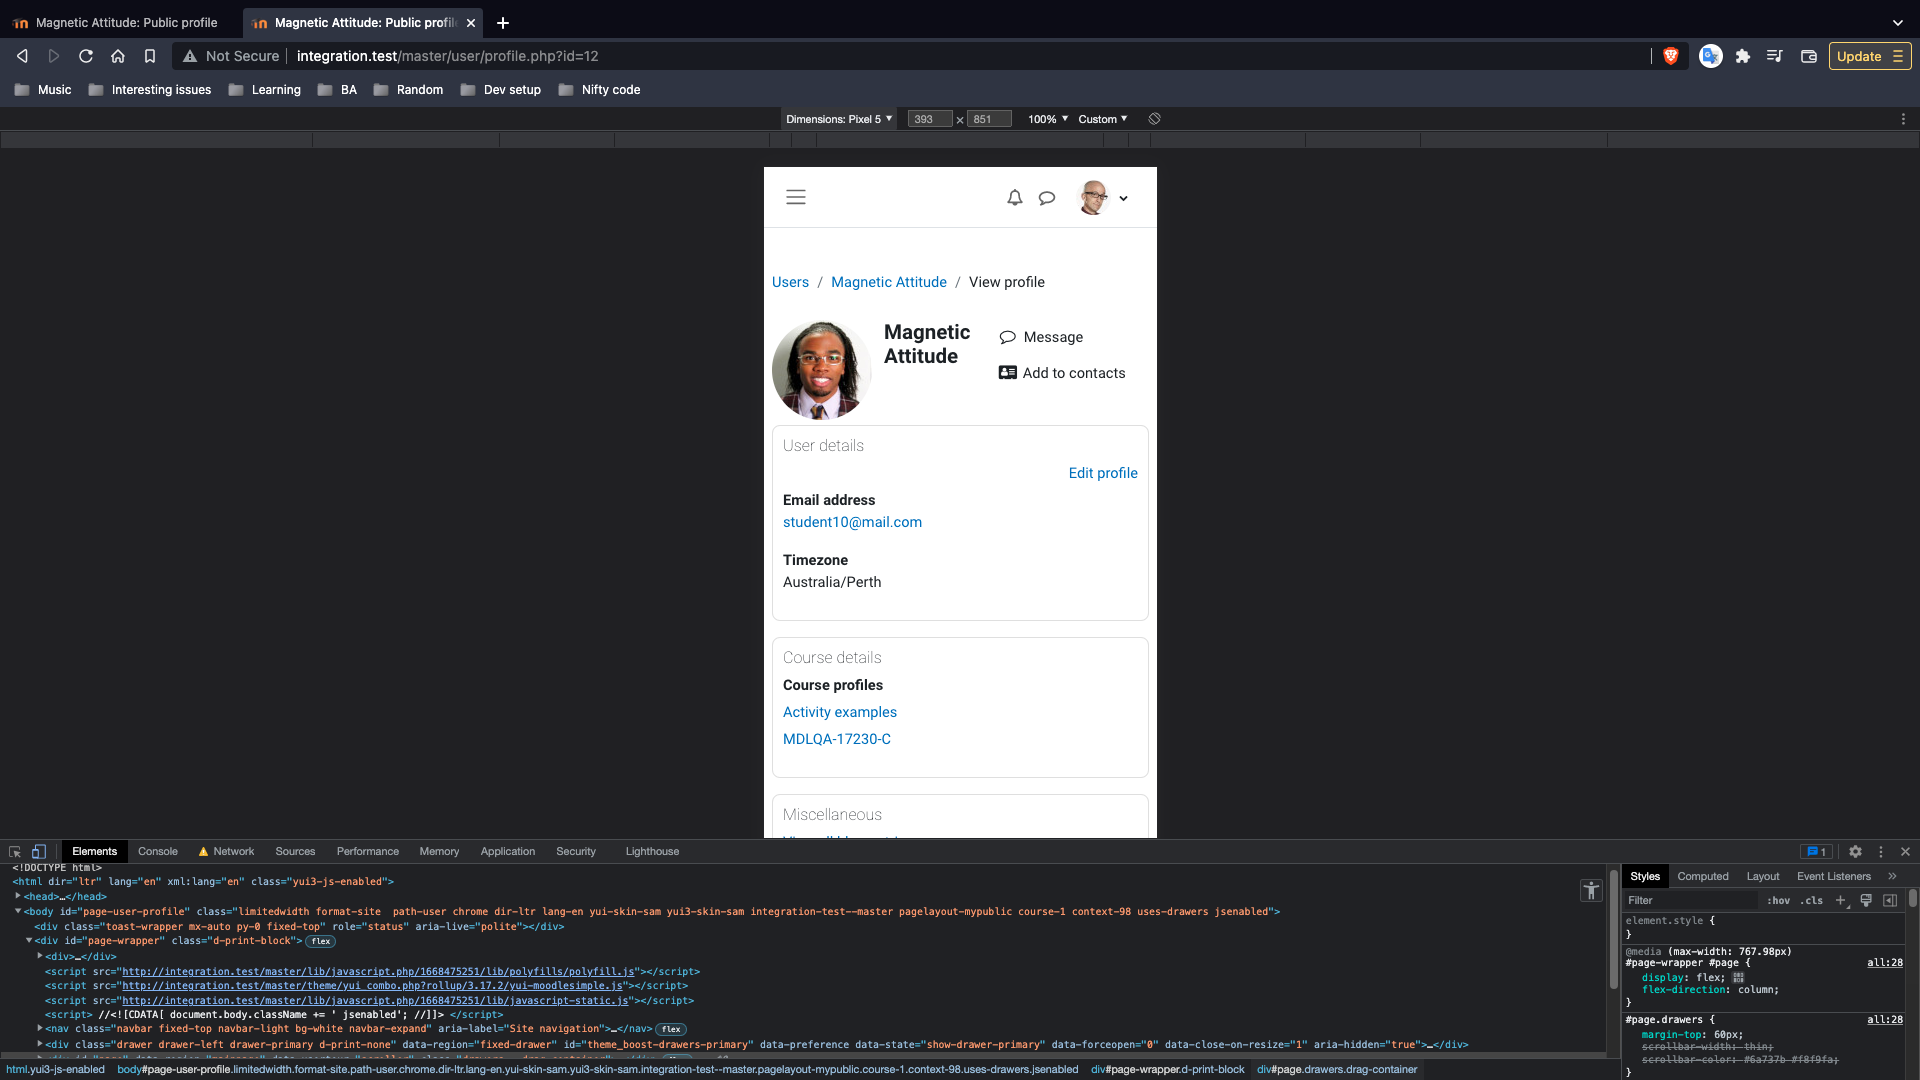Viewport: 1920px width, 1080px height.
Task: Open the tab search chevron
Action: coord(1898,22)
